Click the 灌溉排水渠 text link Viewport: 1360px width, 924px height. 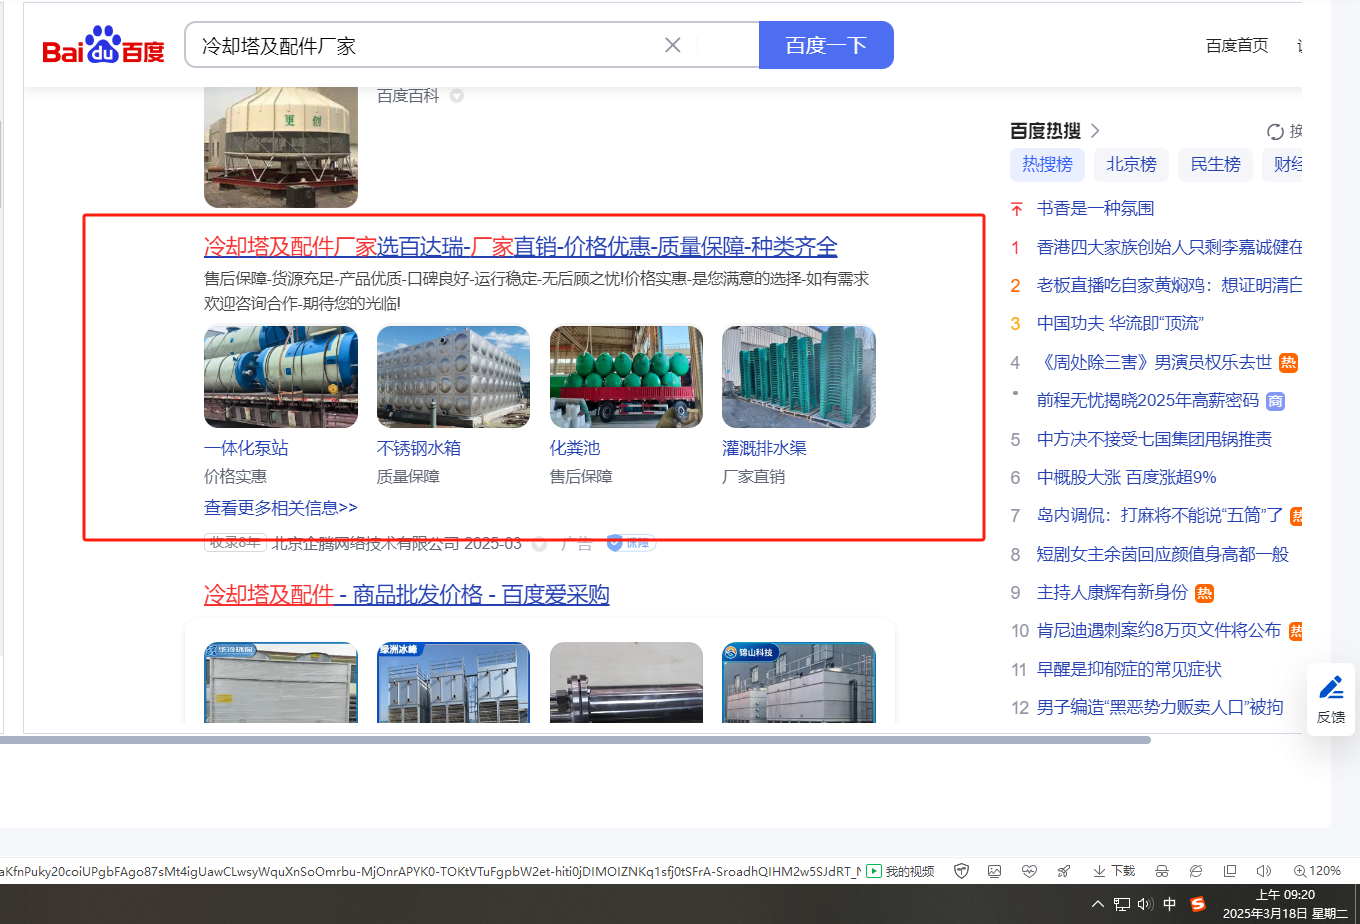coord(764,448)
